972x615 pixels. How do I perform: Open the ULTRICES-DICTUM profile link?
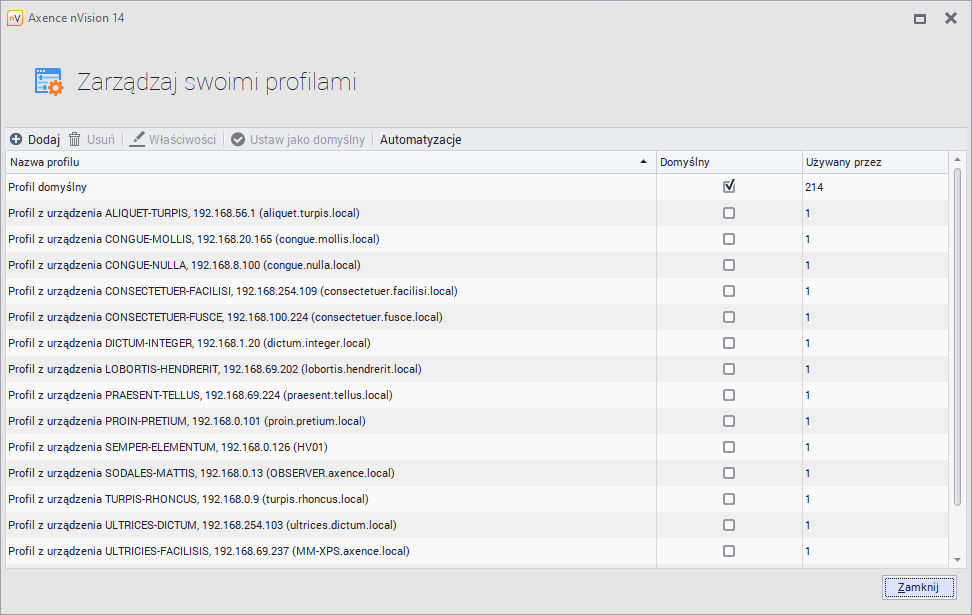[190, 525]
